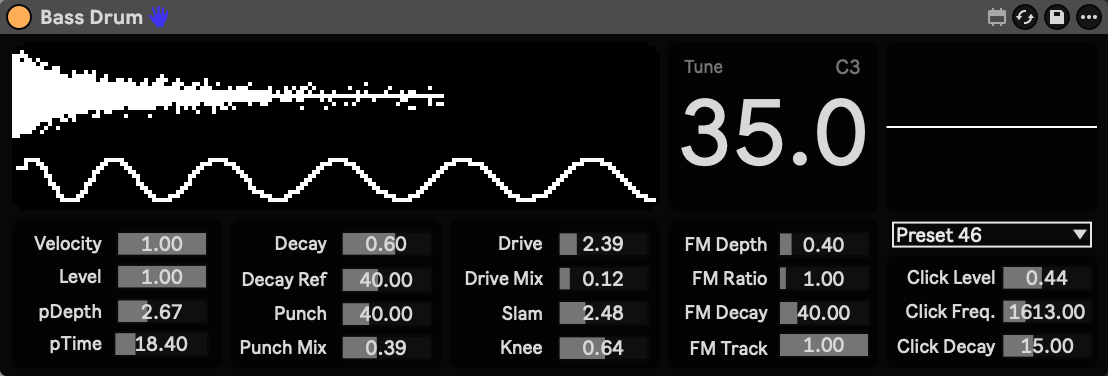Click the hot-swap preset circular arrows icon

(1025, 18)
